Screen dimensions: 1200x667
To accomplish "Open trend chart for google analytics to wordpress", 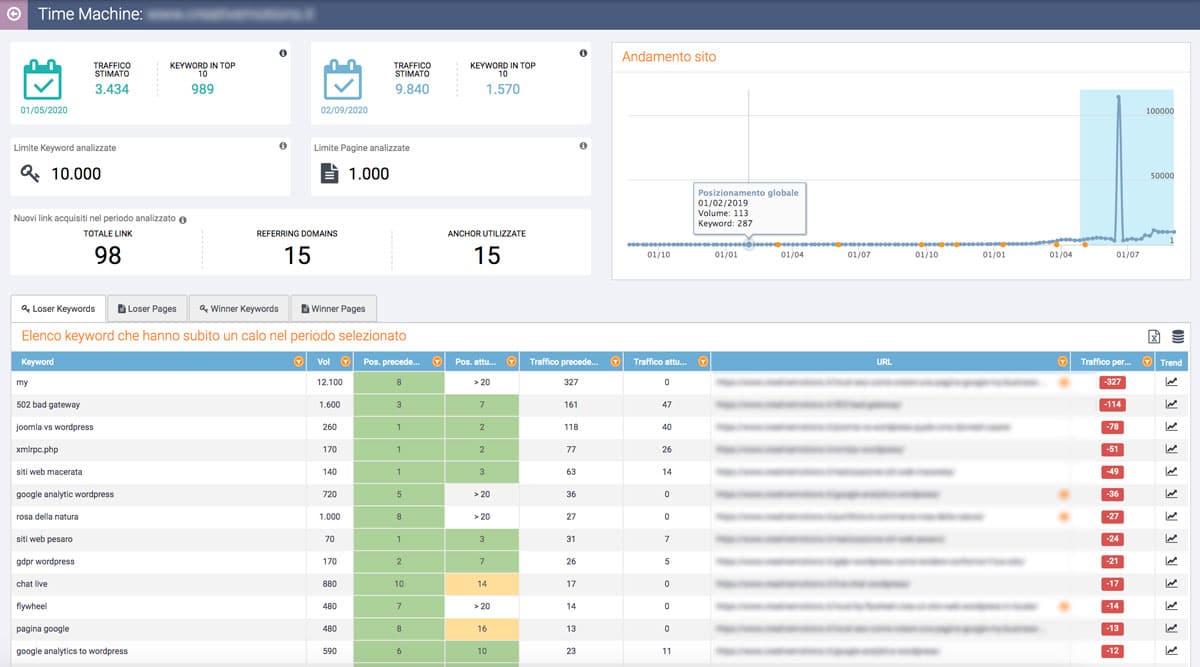I will pyautogui.click(x=1171, y=651).
